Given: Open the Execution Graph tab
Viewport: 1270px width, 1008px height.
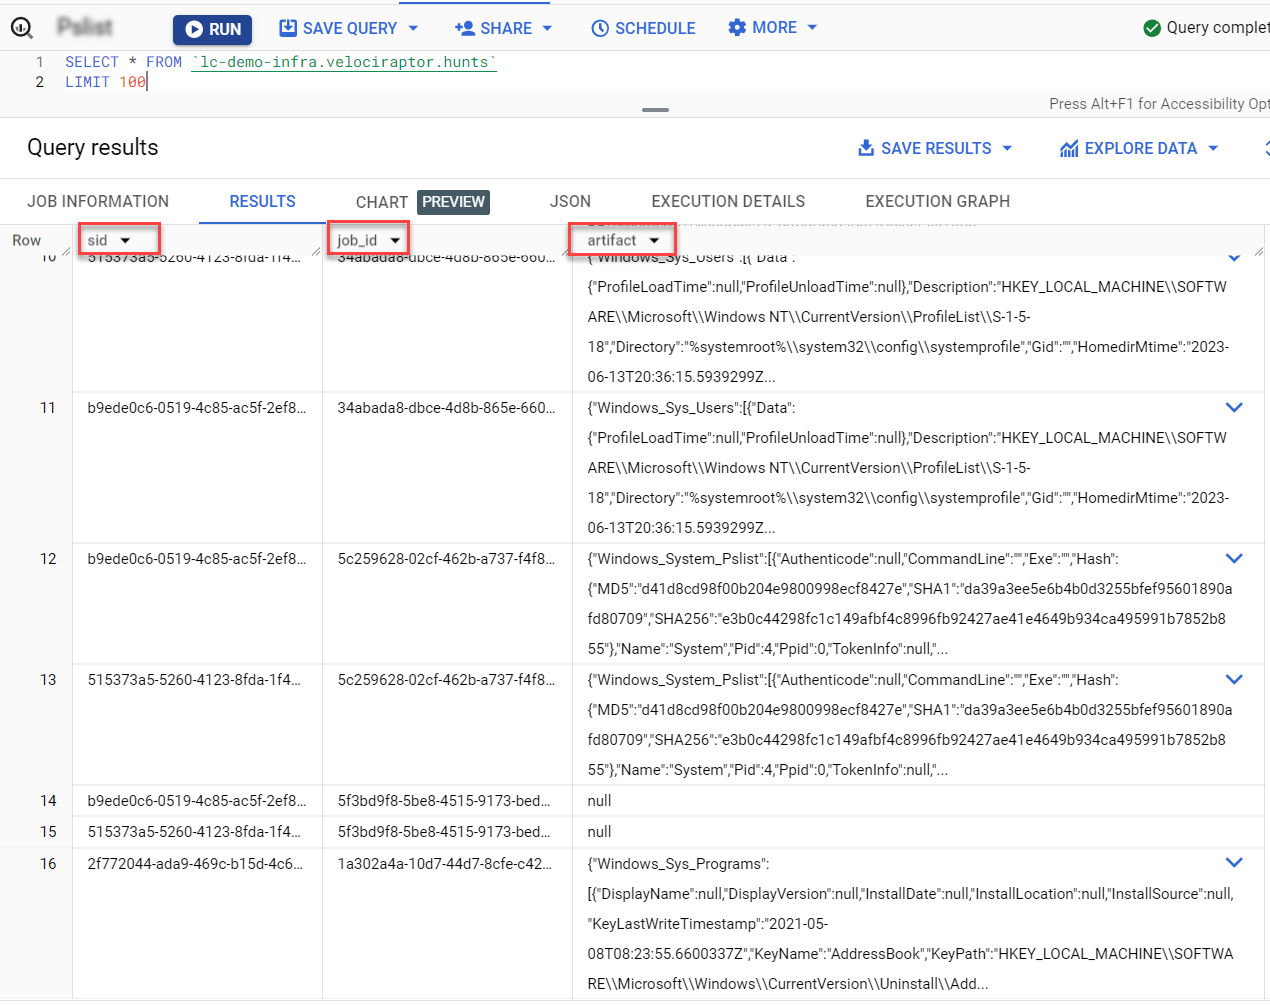Looking at the screenshot, I should (x=937, y=201).
